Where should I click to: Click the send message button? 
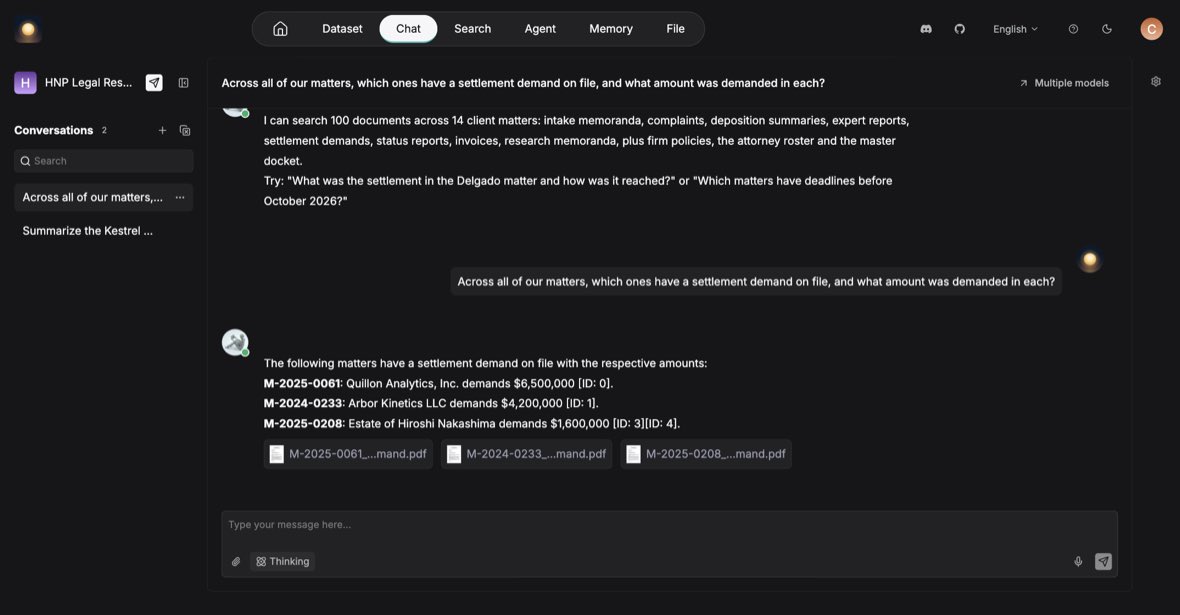(x=1103, y=562)
